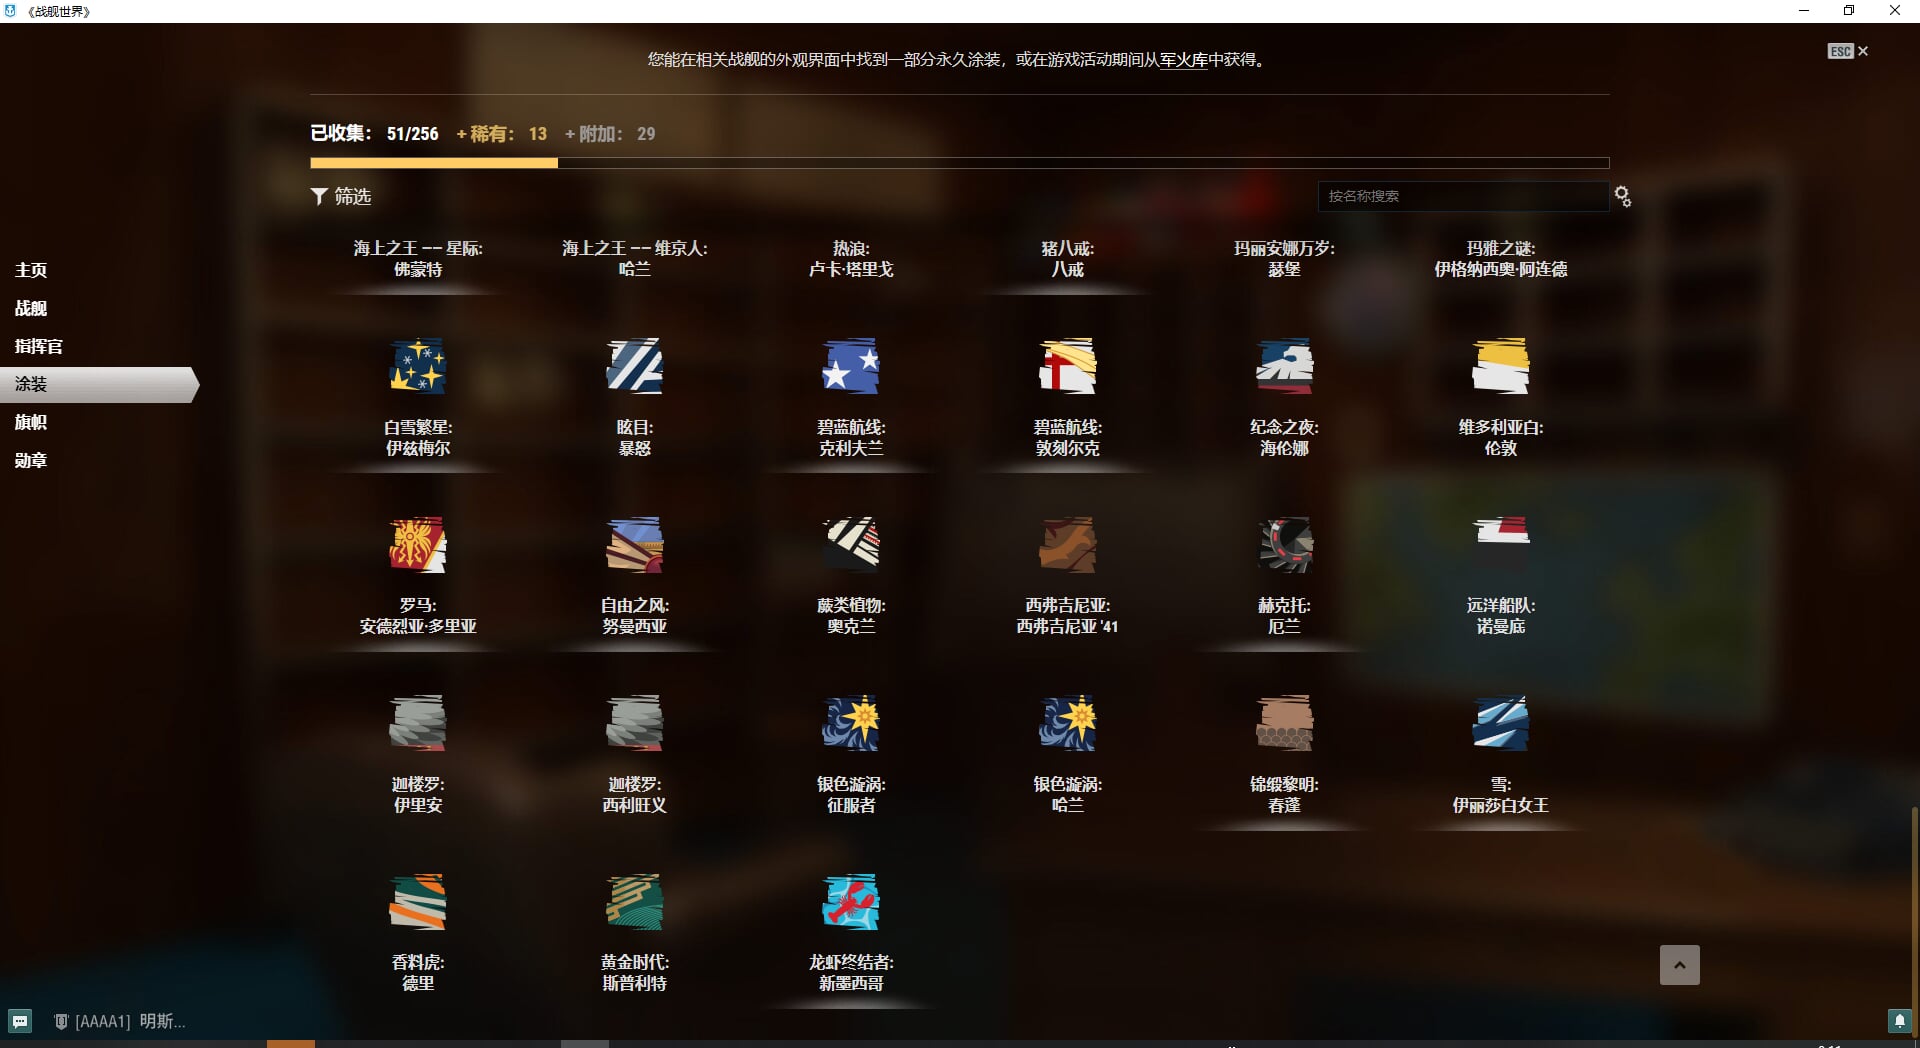Screen dimensions: 1920x1048
Task: Select the 碧蓝航线 克利夫兰 camouflage icon
Action: (x=850, y=367)
